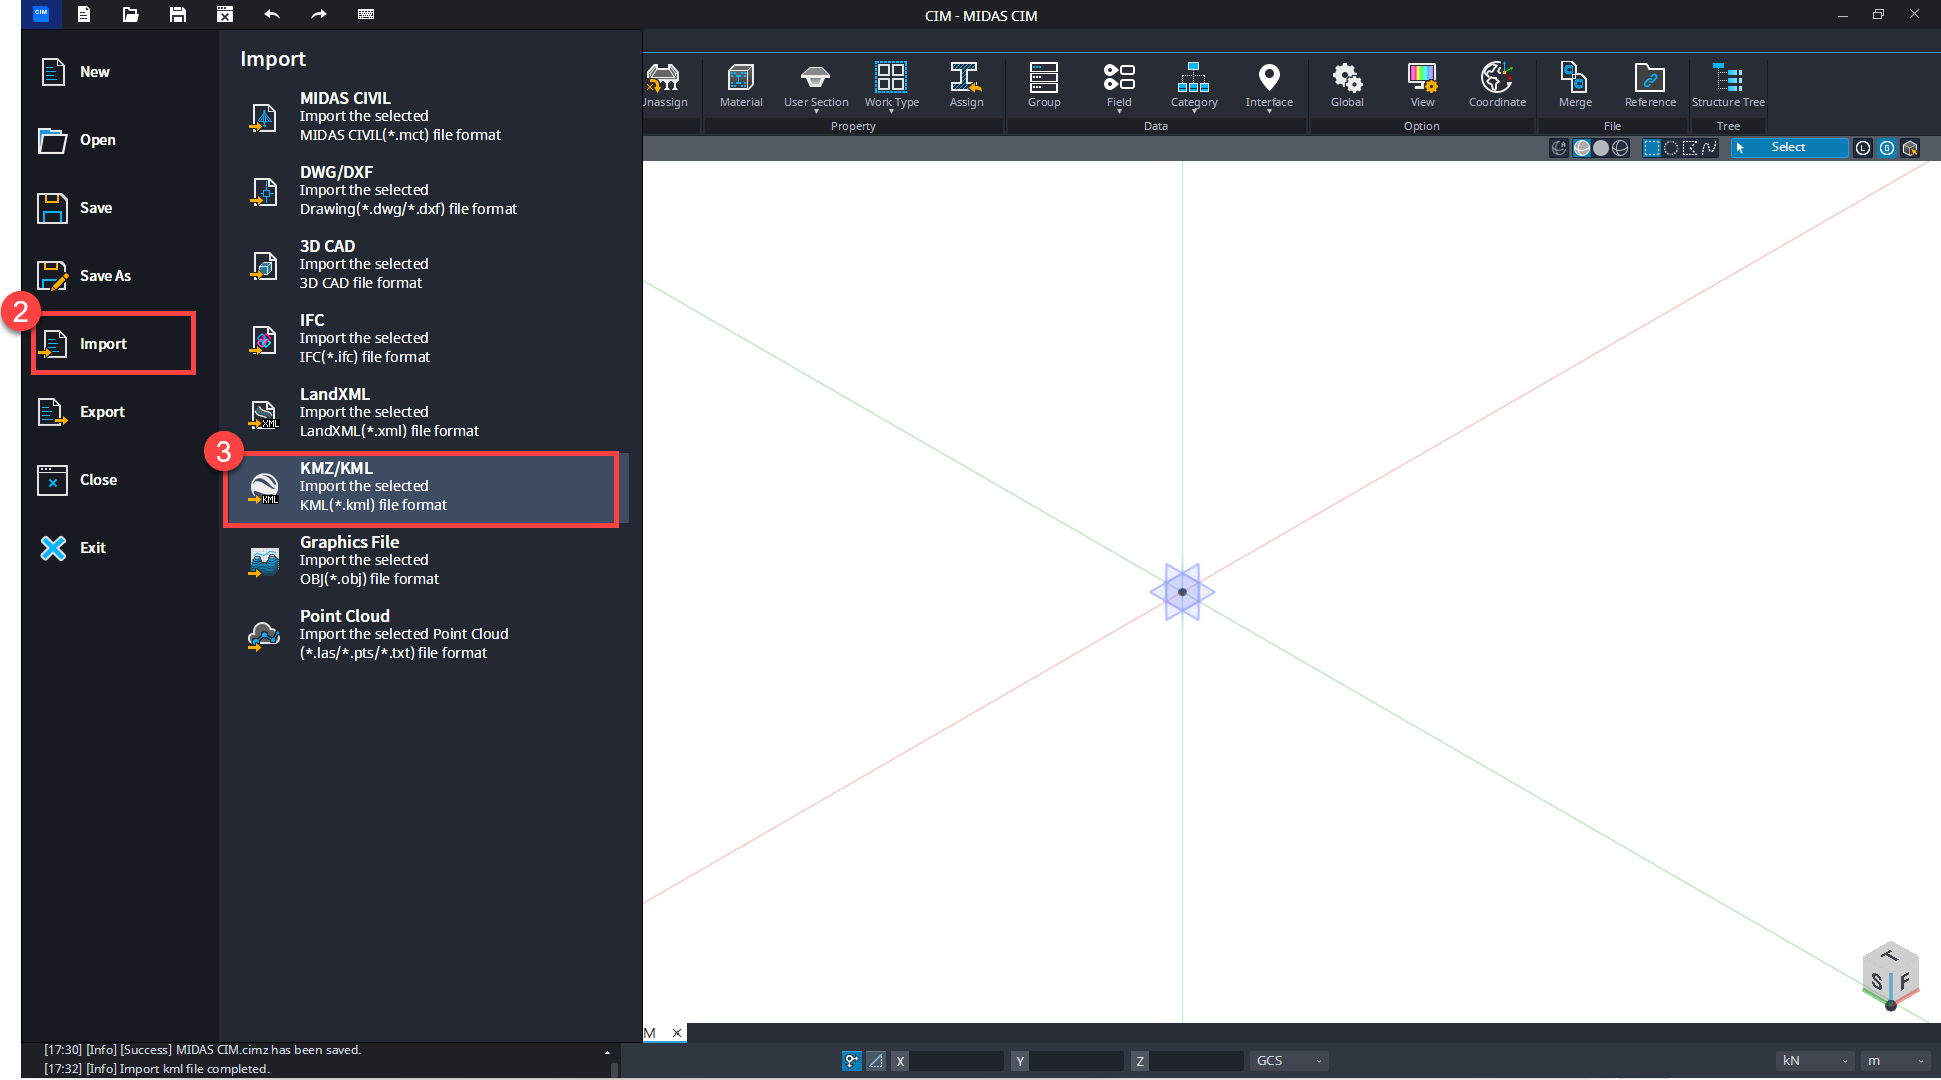1941x1080 pixels.
Task: Enable polygon selection mode
Action: (1690, 148)
